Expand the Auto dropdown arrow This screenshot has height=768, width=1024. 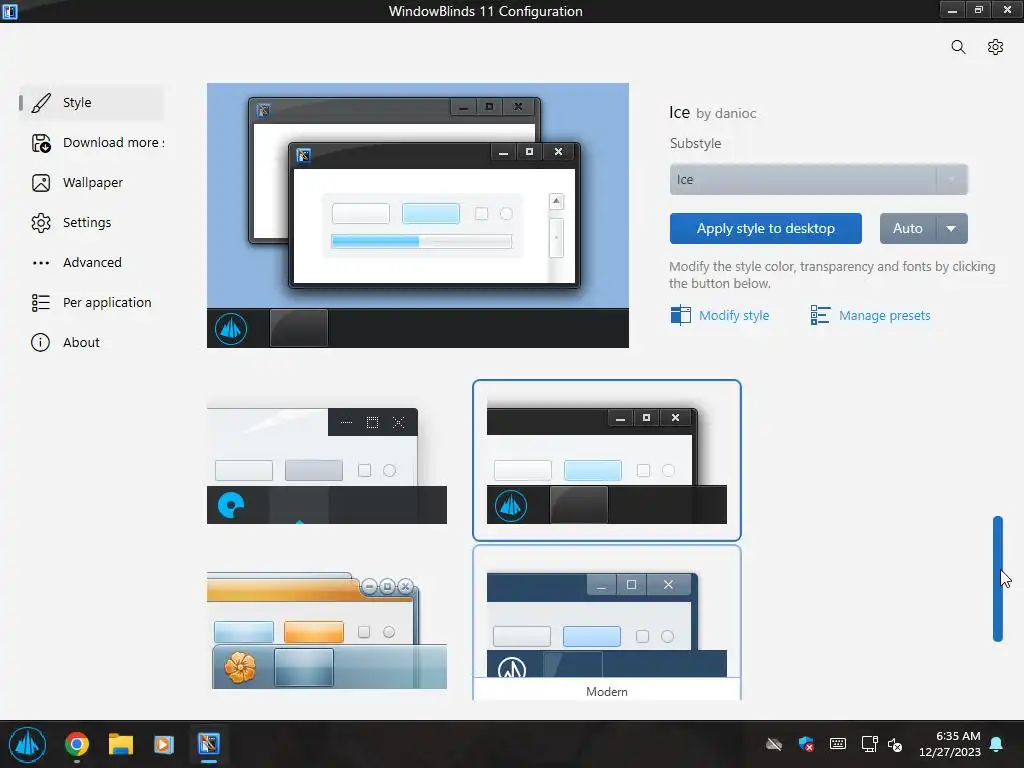click(x=952, y=229)
